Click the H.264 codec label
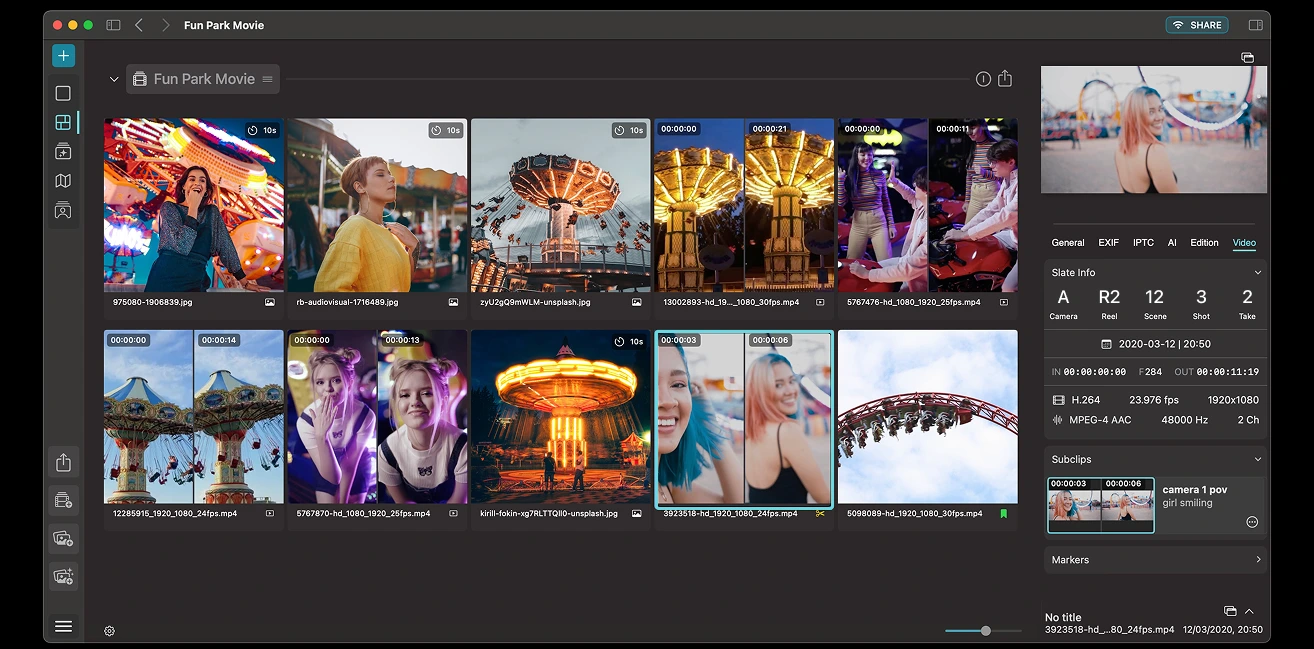Screen dimensions: 1314x649 click(1086, 400)
